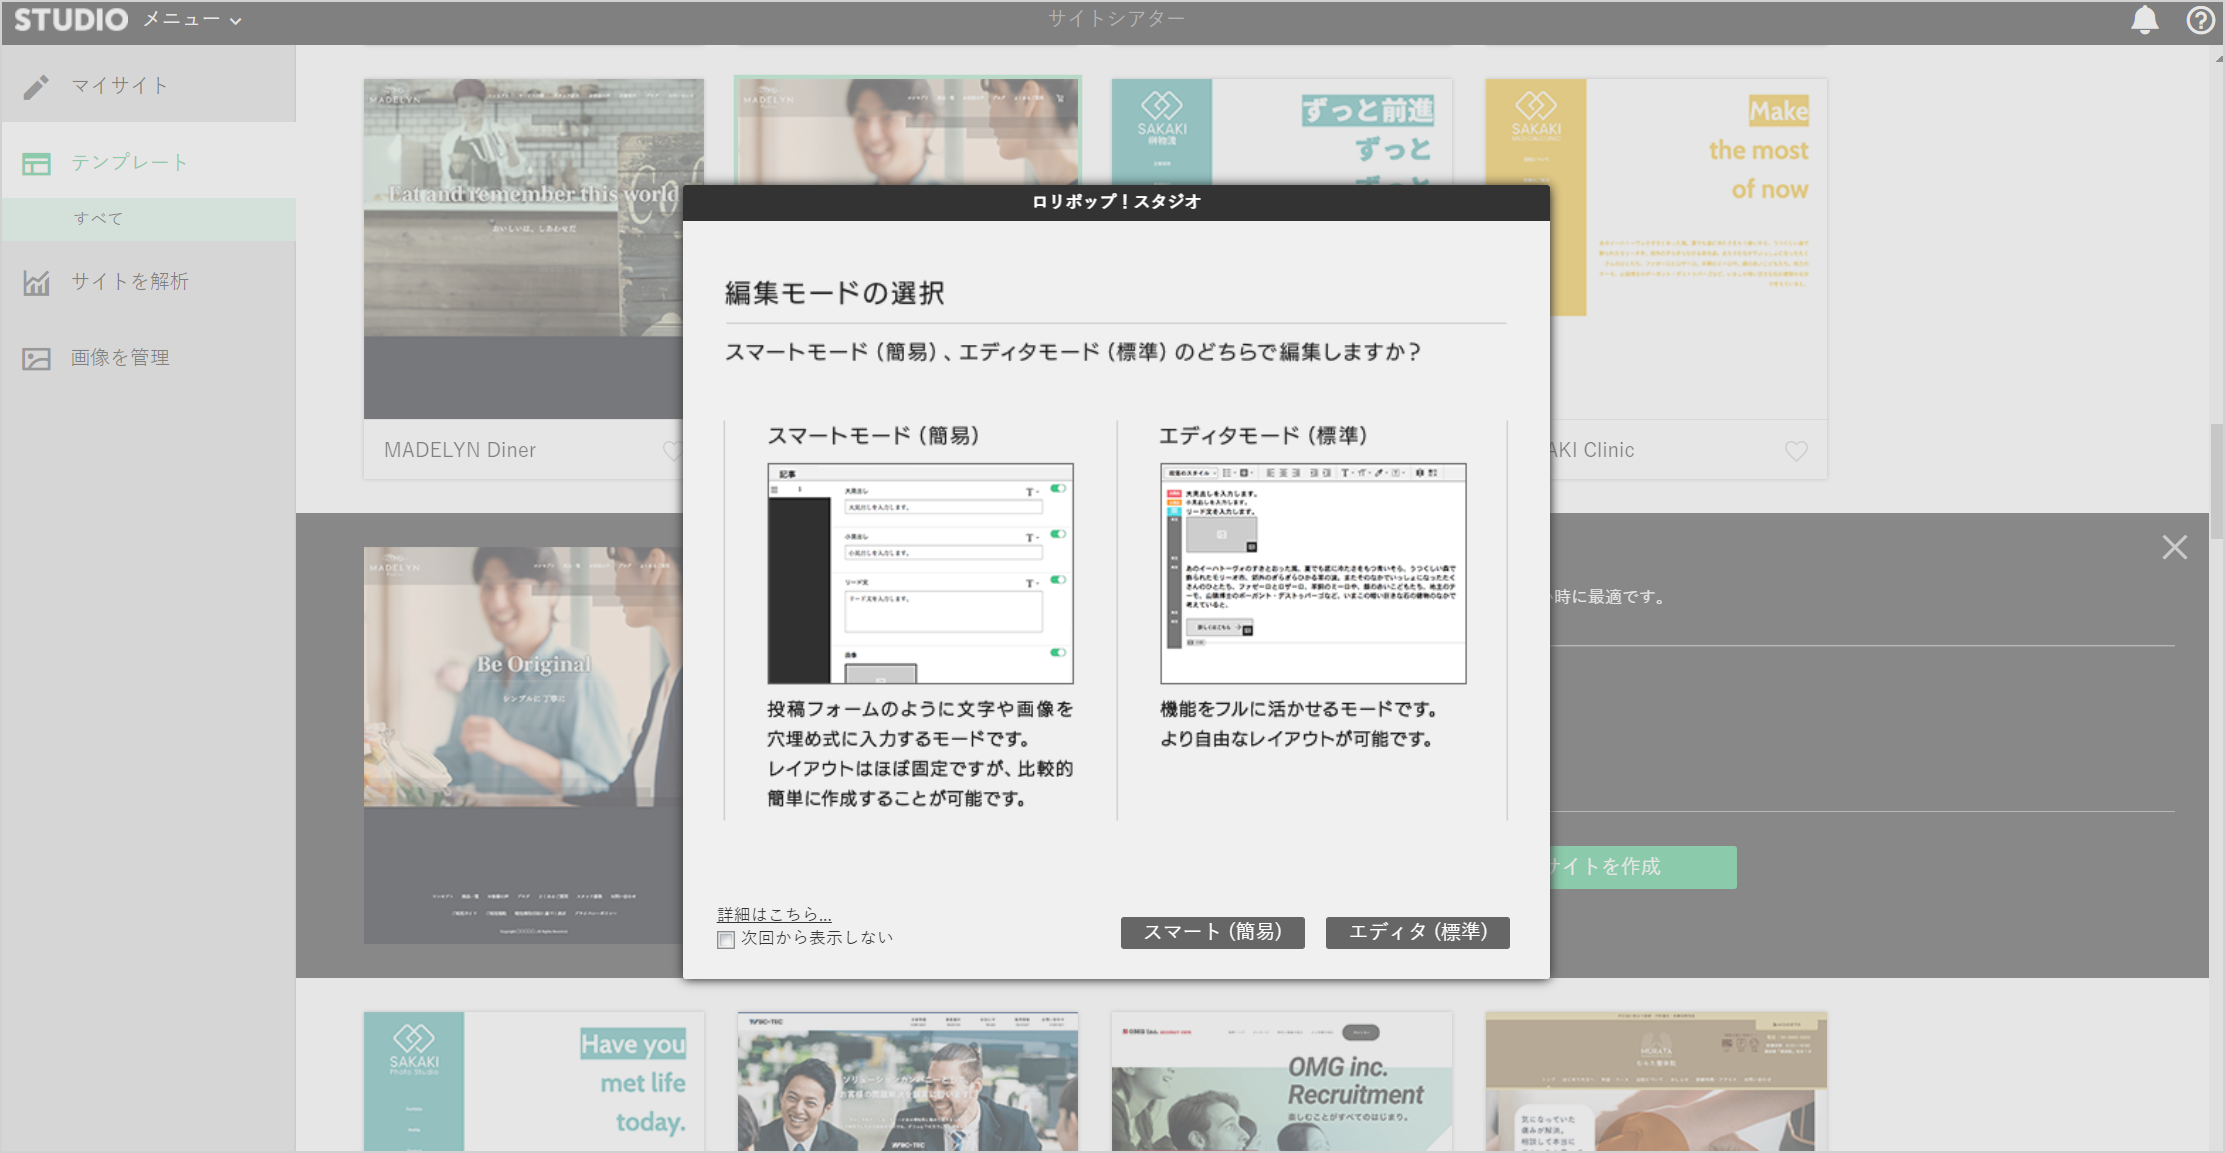Click the Smart mode preview image
Image resolution: width=2225 pixels, height=1153 pixels.
pyautogui.click(x=920, y=573)
